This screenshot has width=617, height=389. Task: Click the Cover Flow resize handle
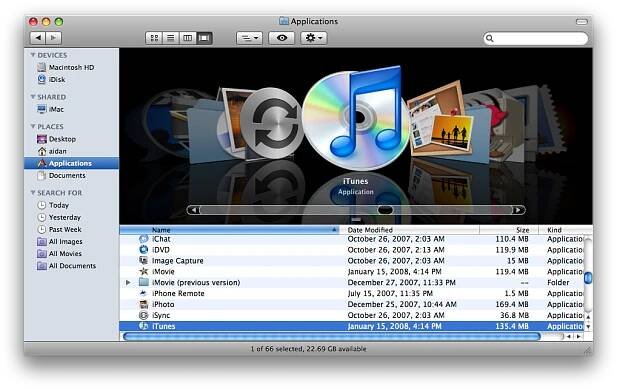click(x=356, y=219)
